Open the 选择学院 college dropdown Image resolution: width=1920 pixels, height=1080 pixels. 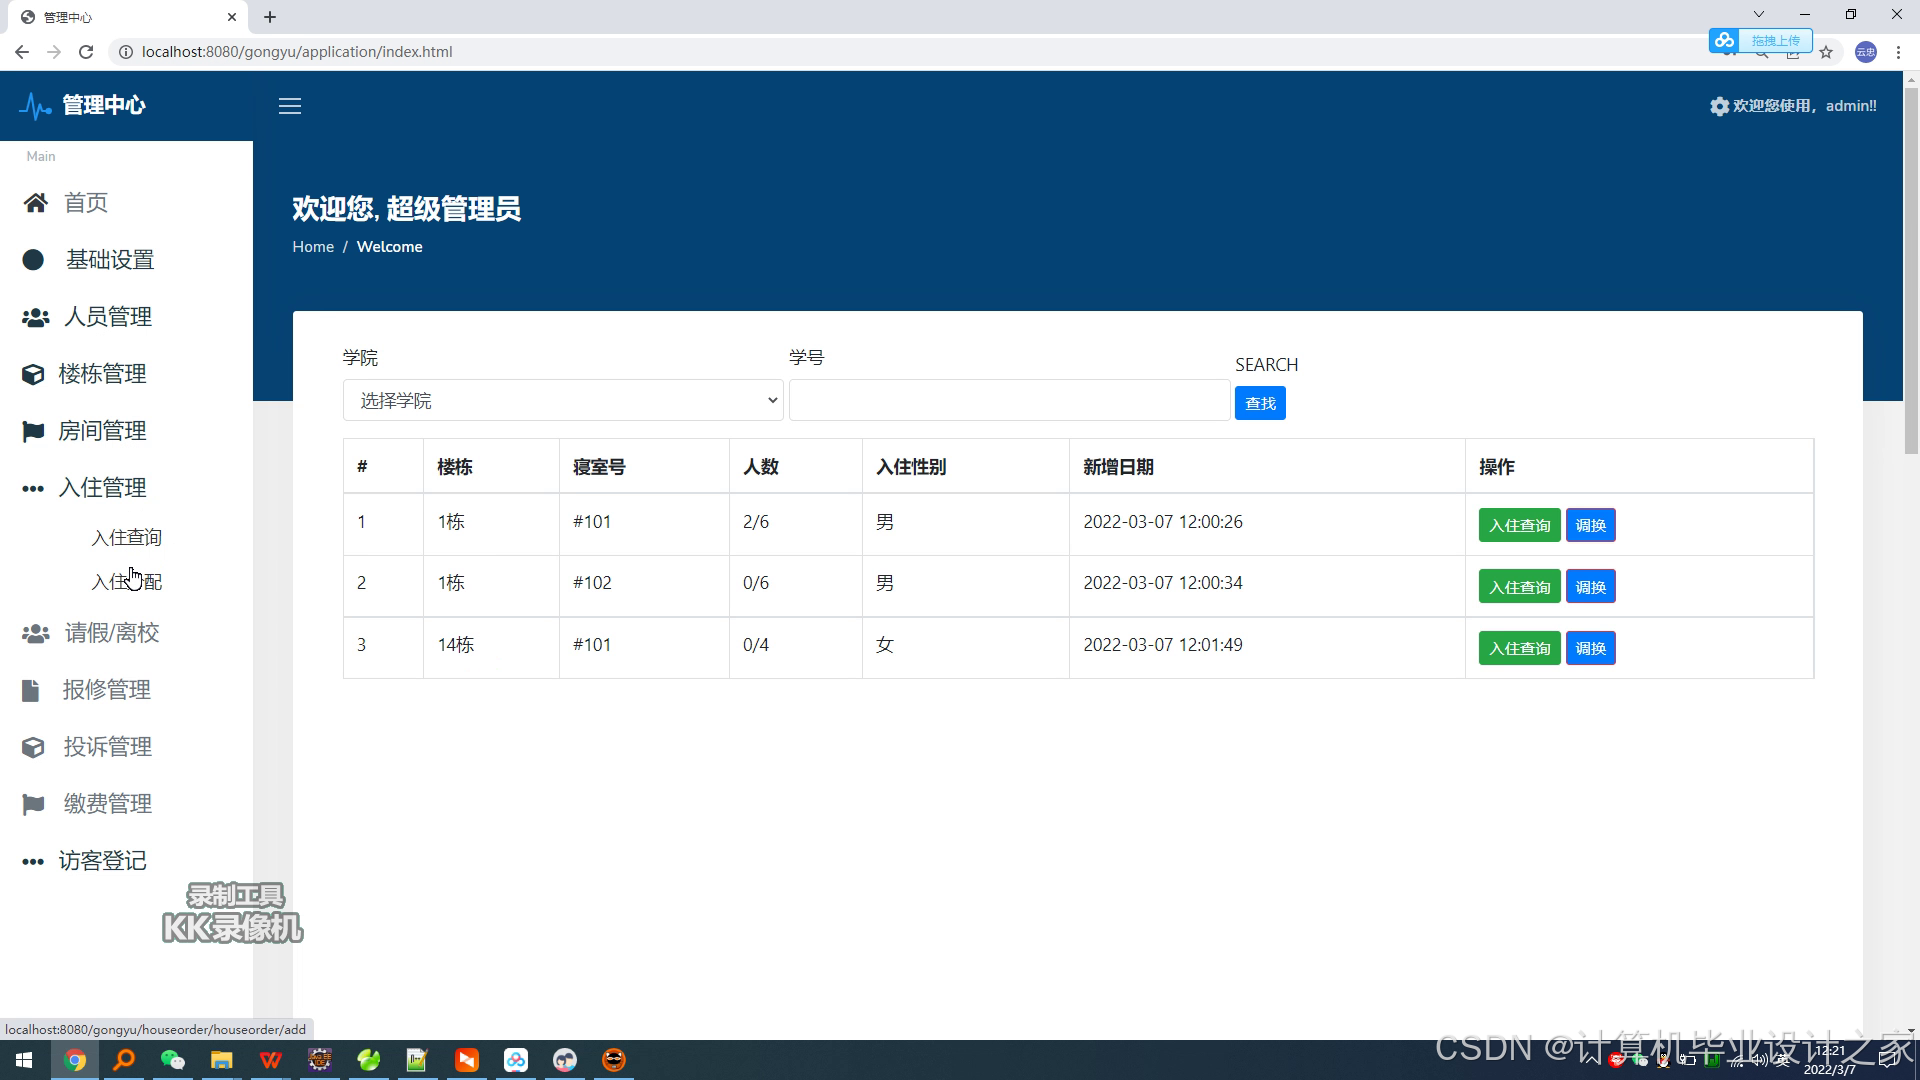click(x=563, y=401)
